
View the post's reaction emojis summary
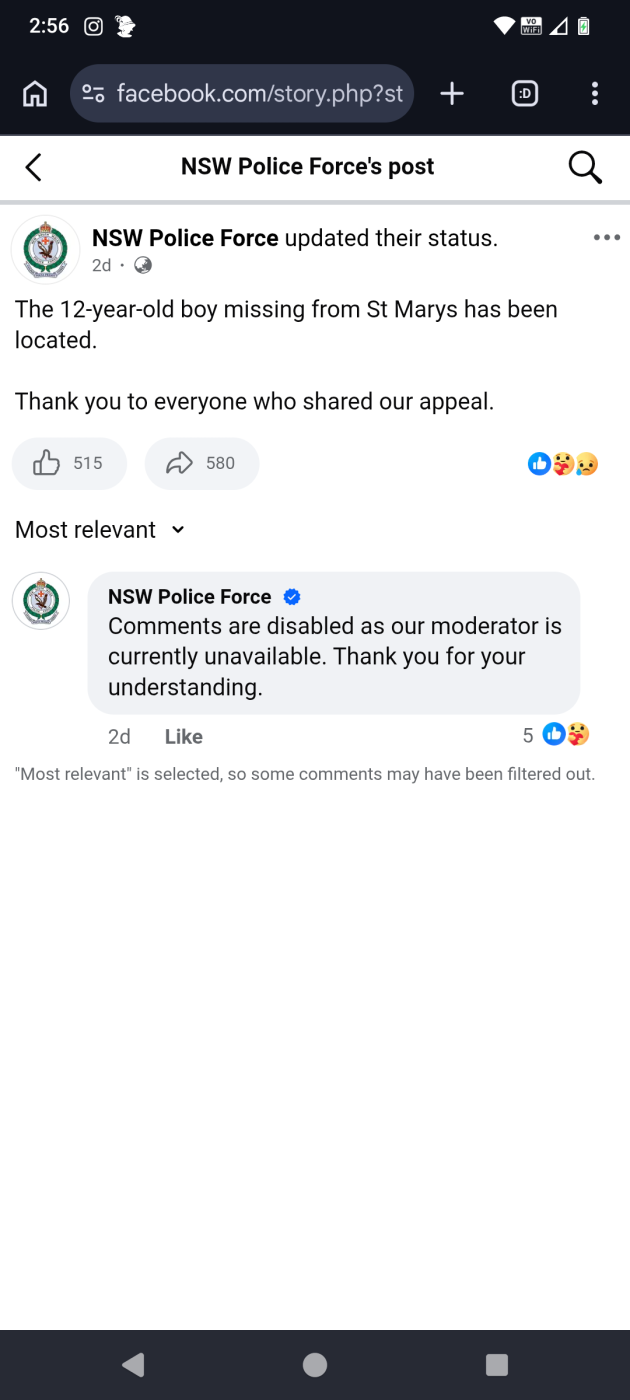click(x=563, y=463)
